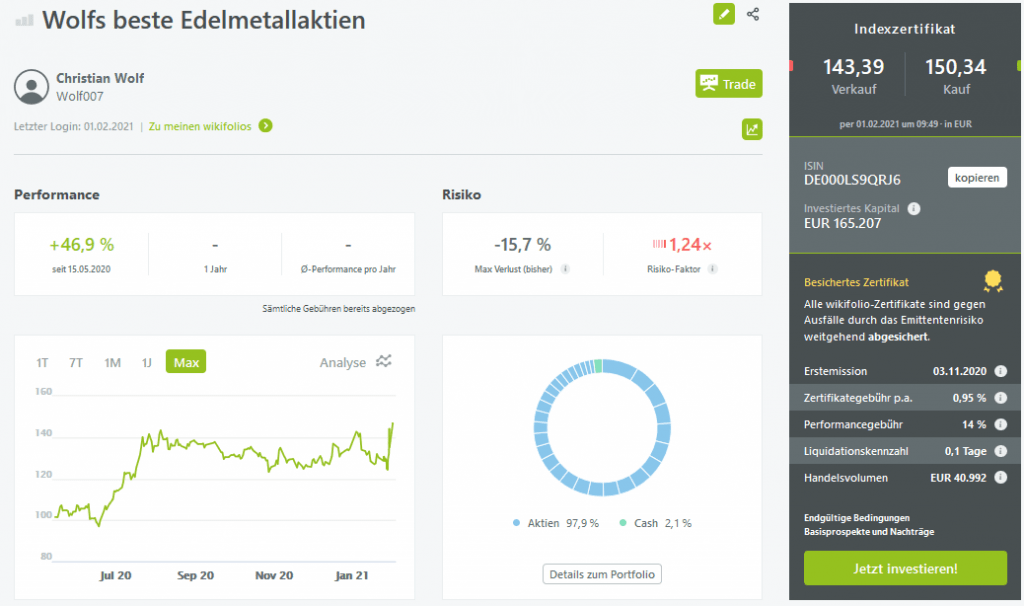Click the info icon beside Investiertes Kapital
This screenshot has height=606, width=1024.
914,209
